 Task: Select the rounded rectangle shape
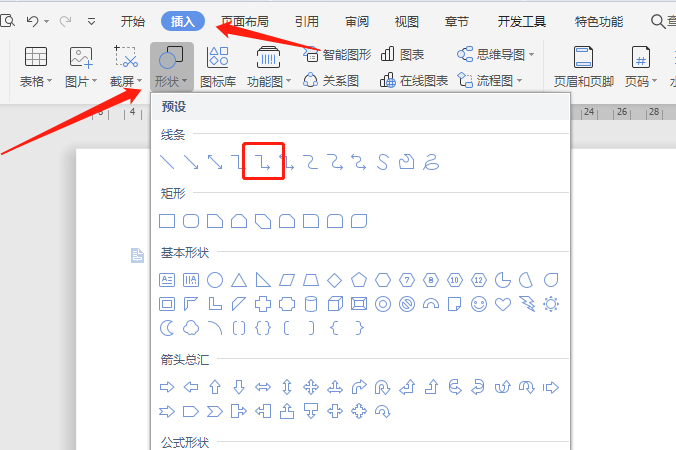coord(191,221)
